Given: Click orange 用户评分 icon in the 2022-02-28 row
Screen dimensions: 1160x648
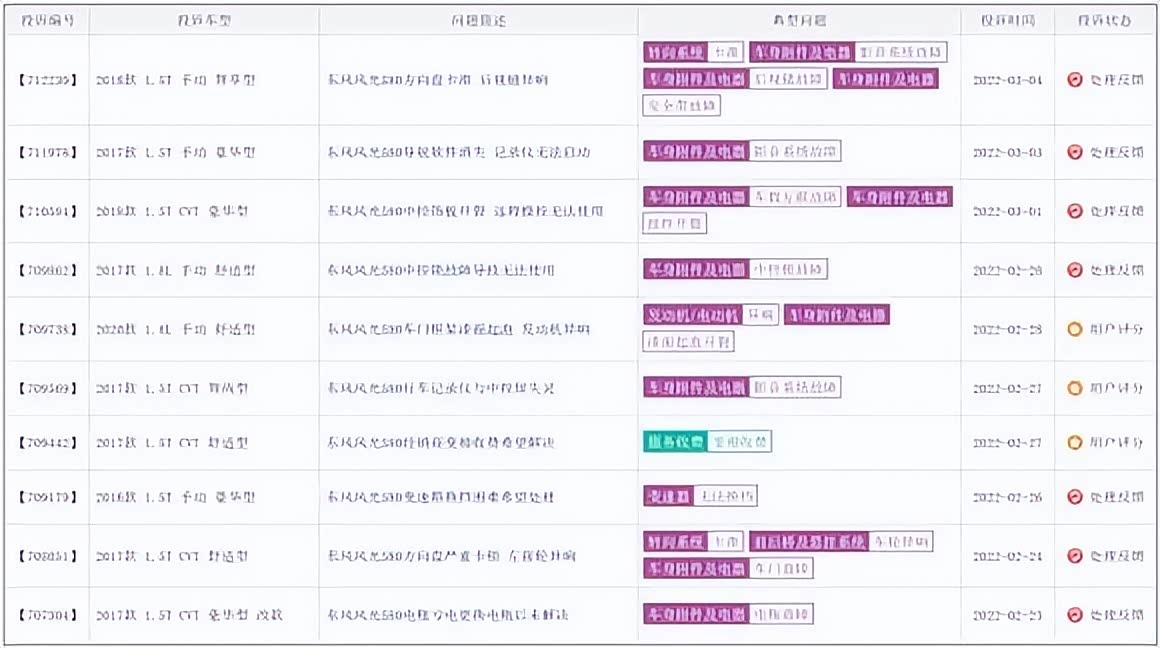Looking at the screenshot, I should [x=1075, y=328].
